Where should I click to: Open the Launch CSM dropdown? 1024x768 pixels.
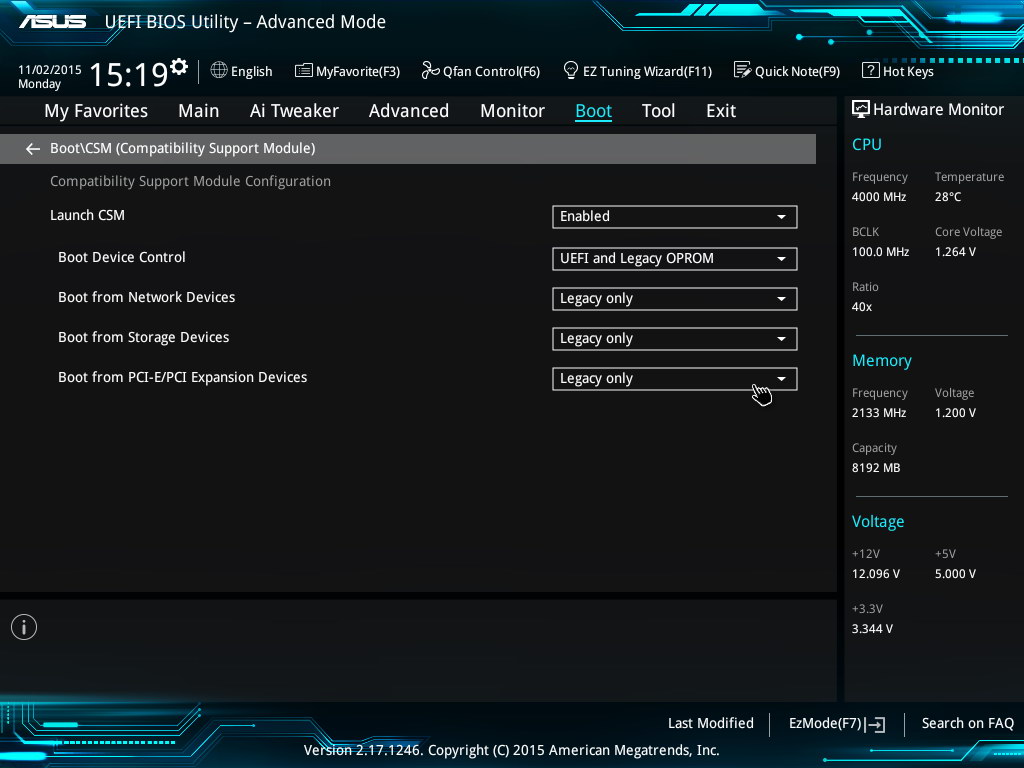tap(674, 216)
